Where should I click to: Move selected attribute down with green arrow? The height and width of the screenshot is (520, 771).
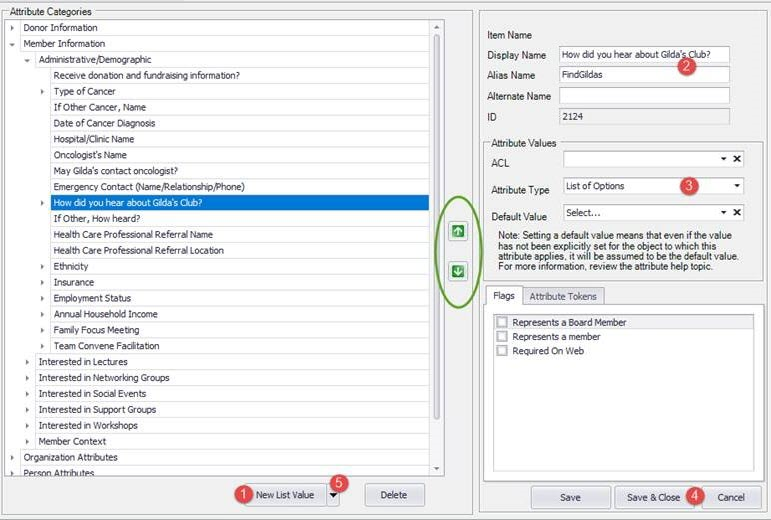458,271
